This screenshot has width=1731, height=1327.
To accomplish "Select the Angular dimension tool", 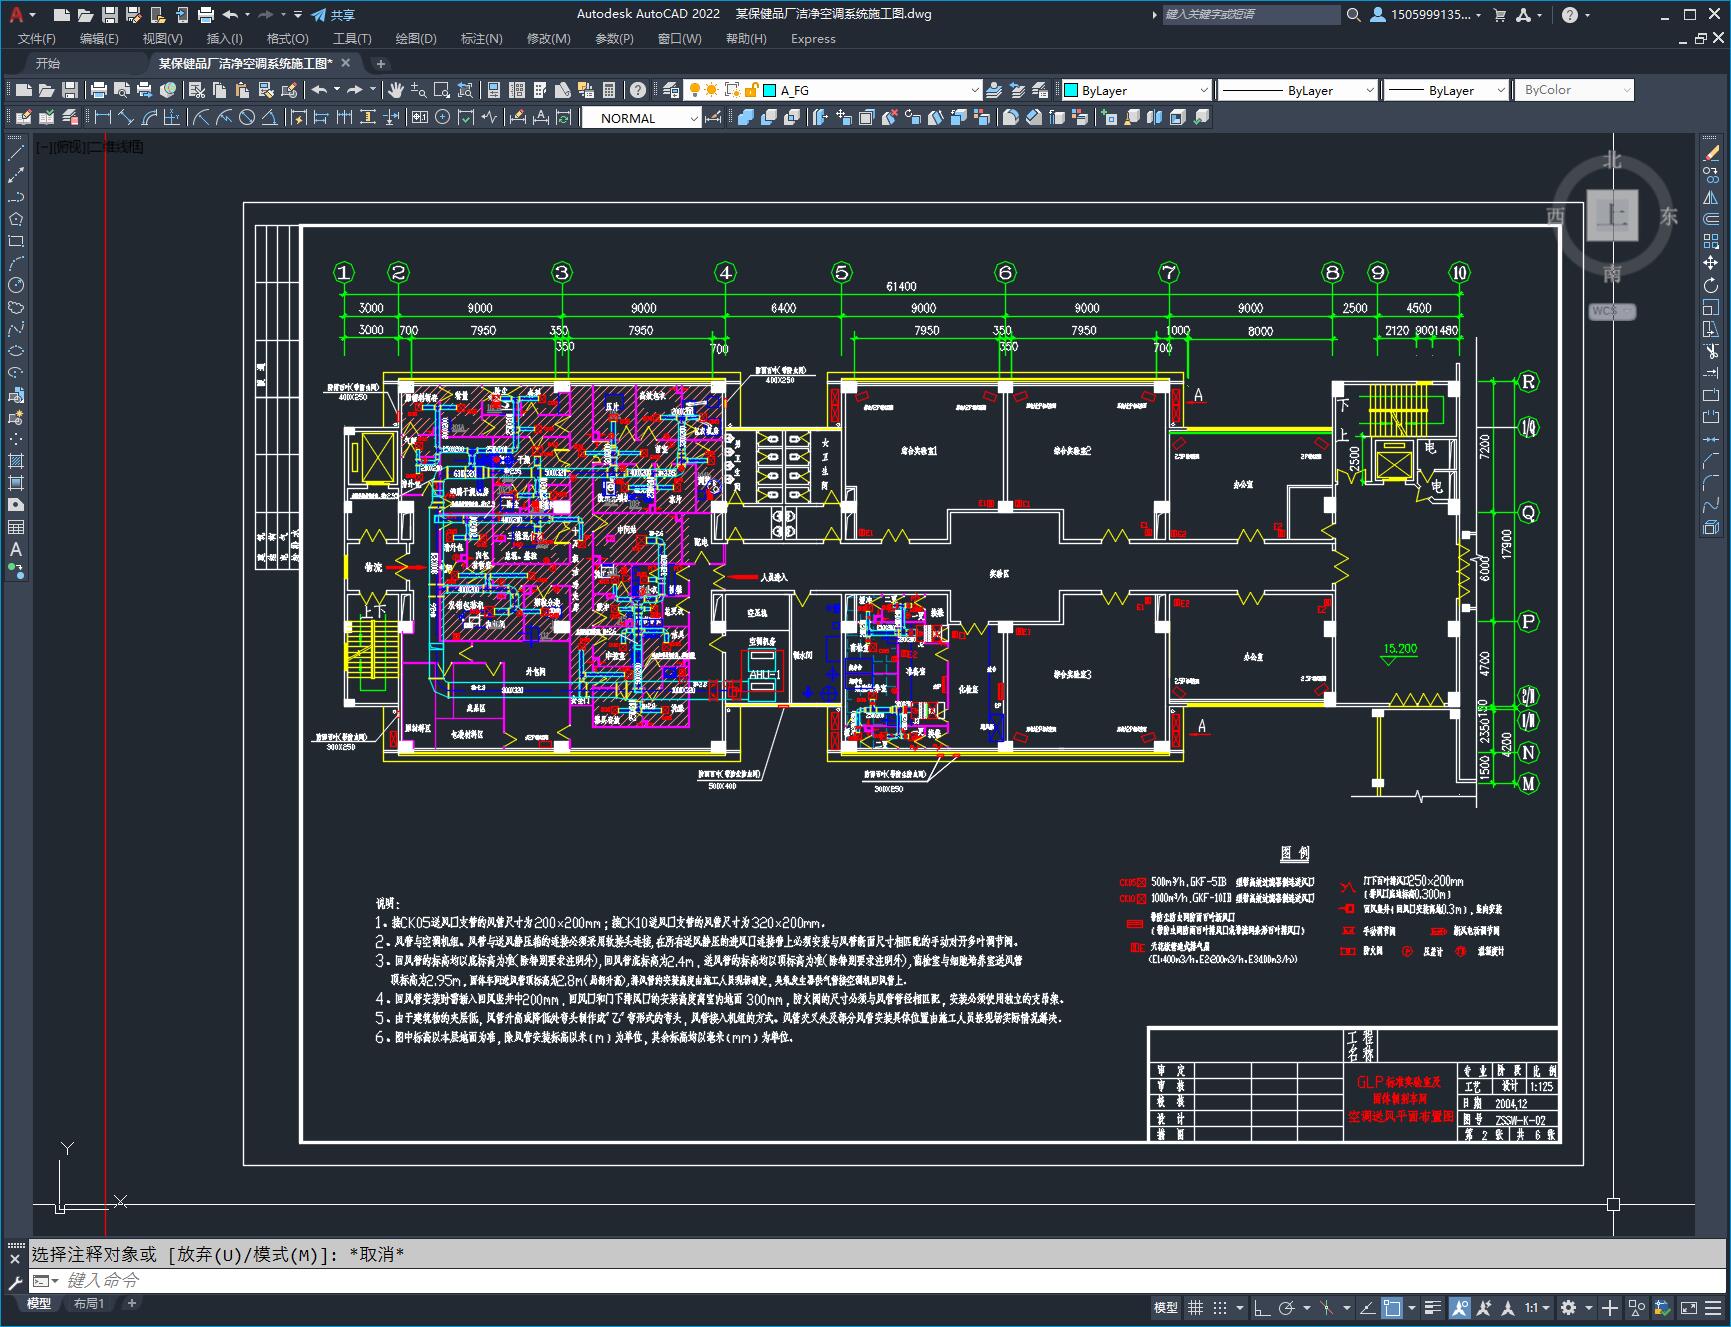I will coord(269,118).
